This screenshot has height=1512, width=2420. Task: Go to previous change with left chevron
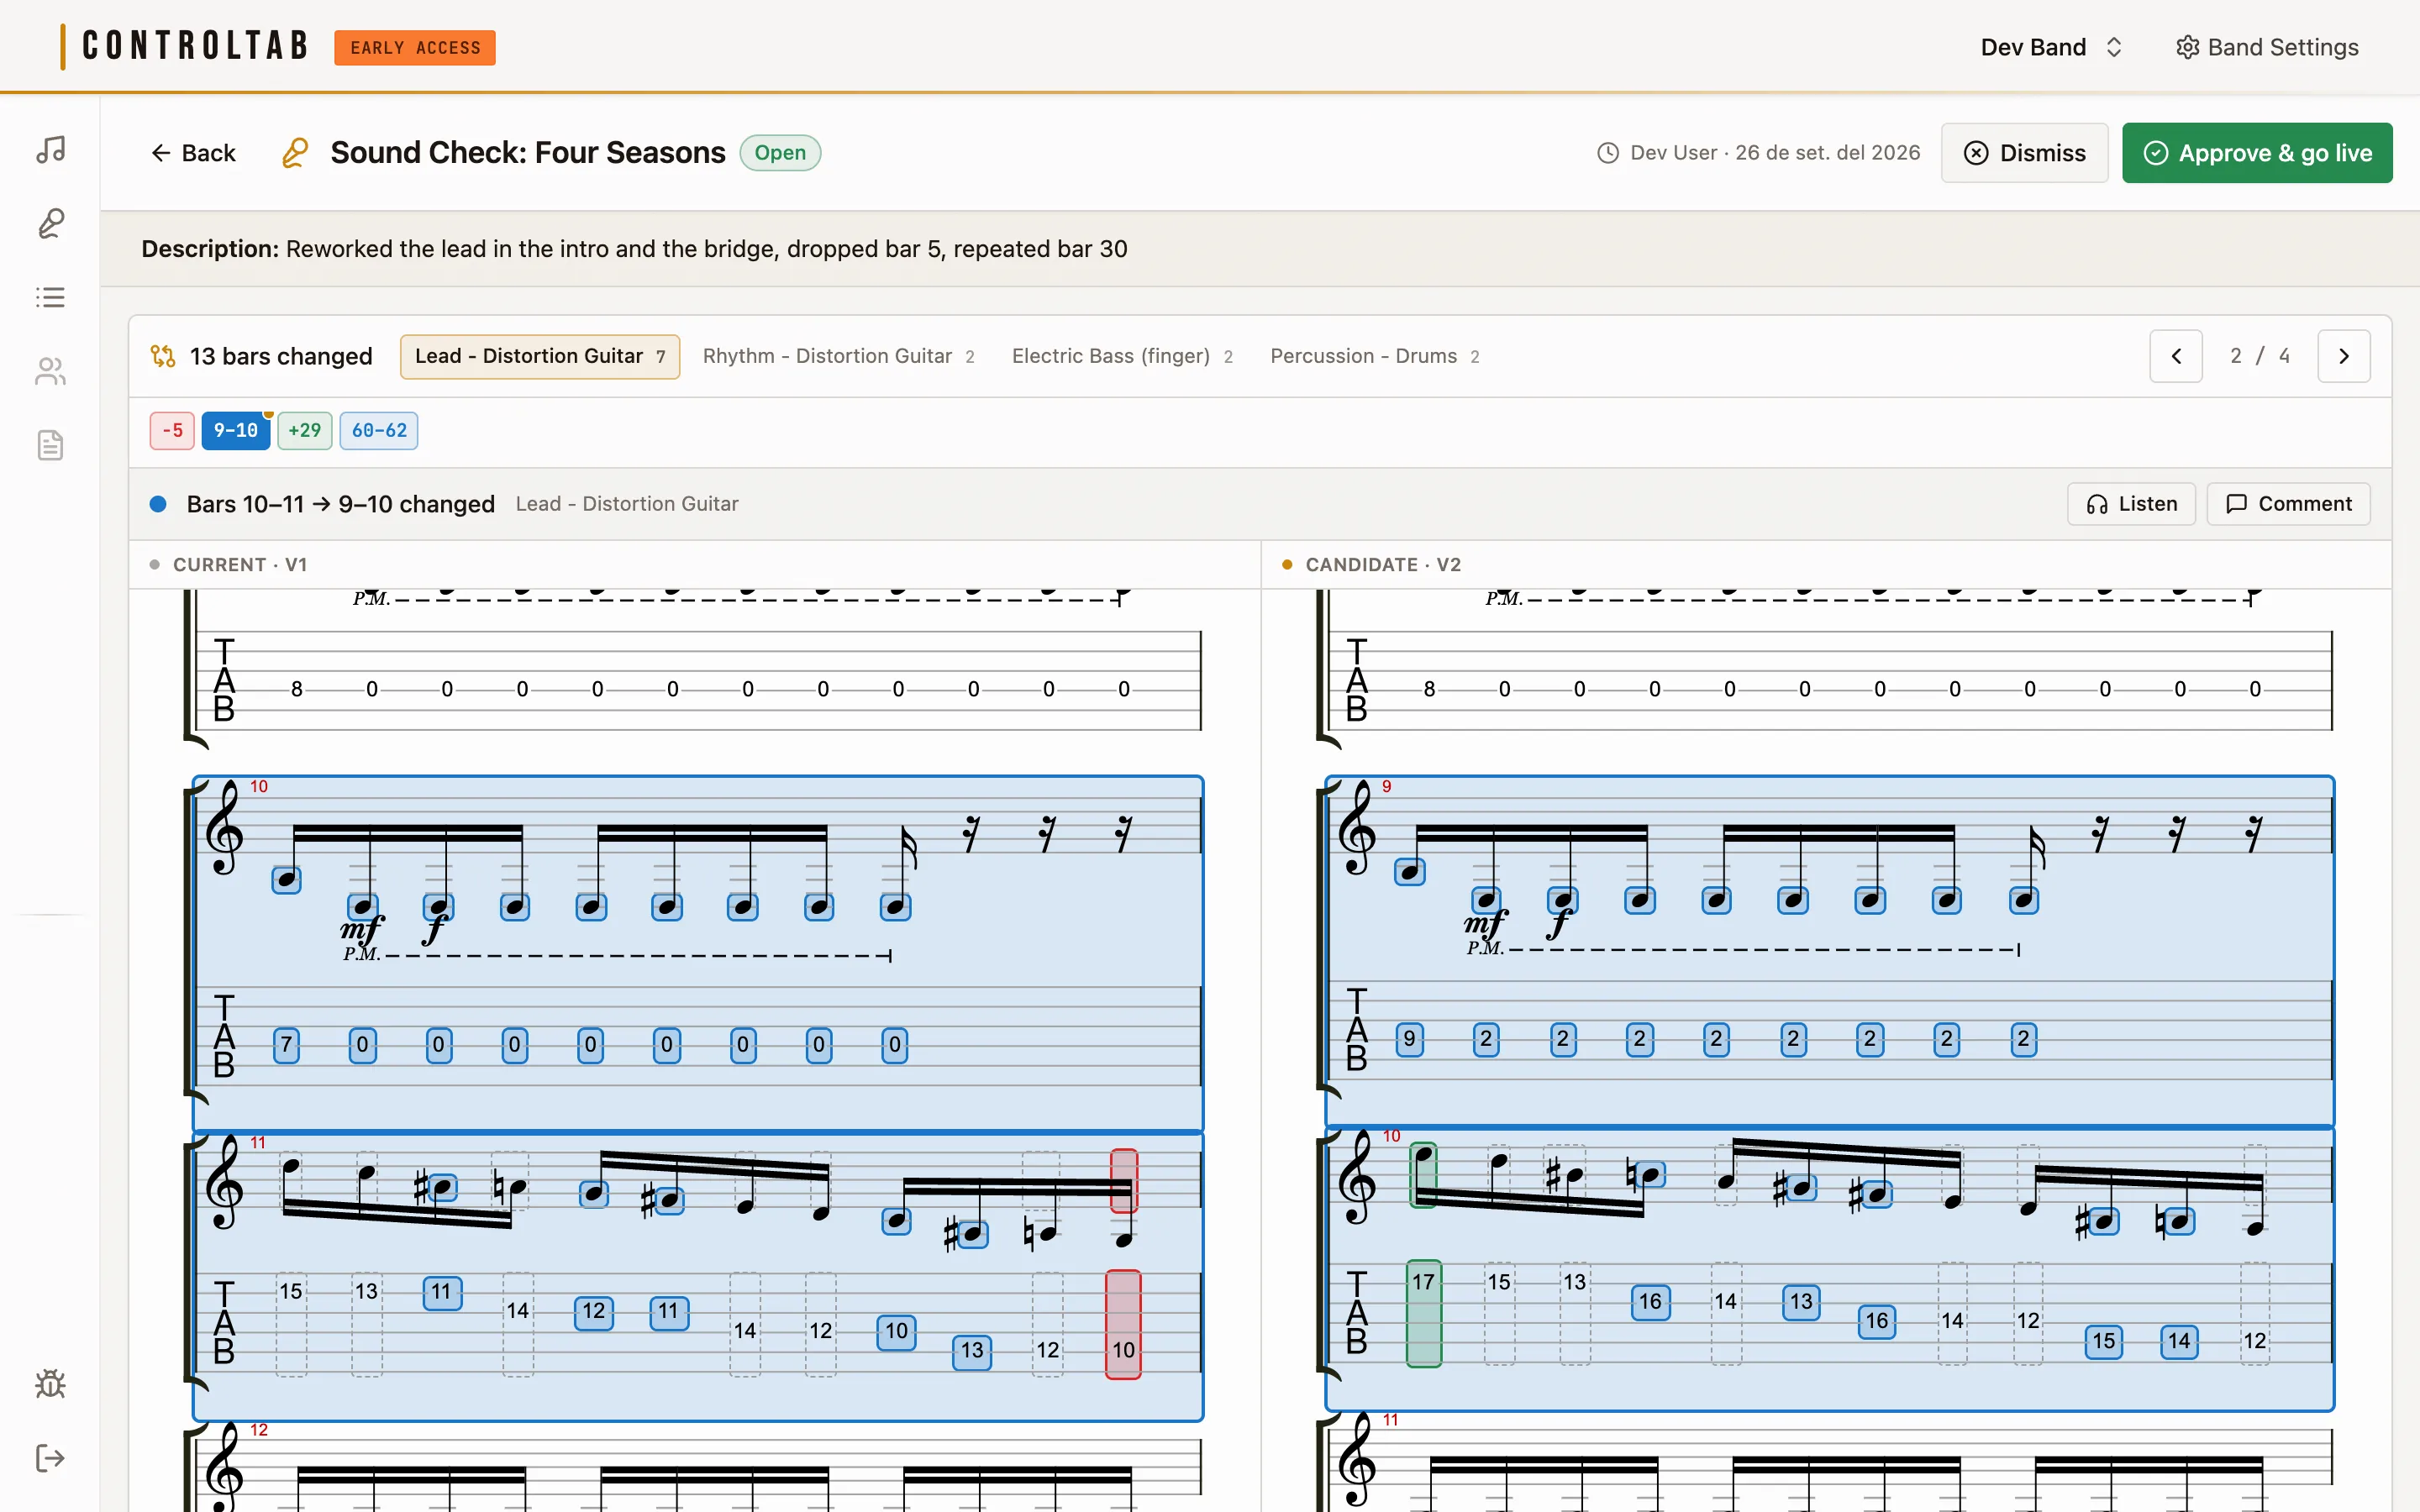2176,356
